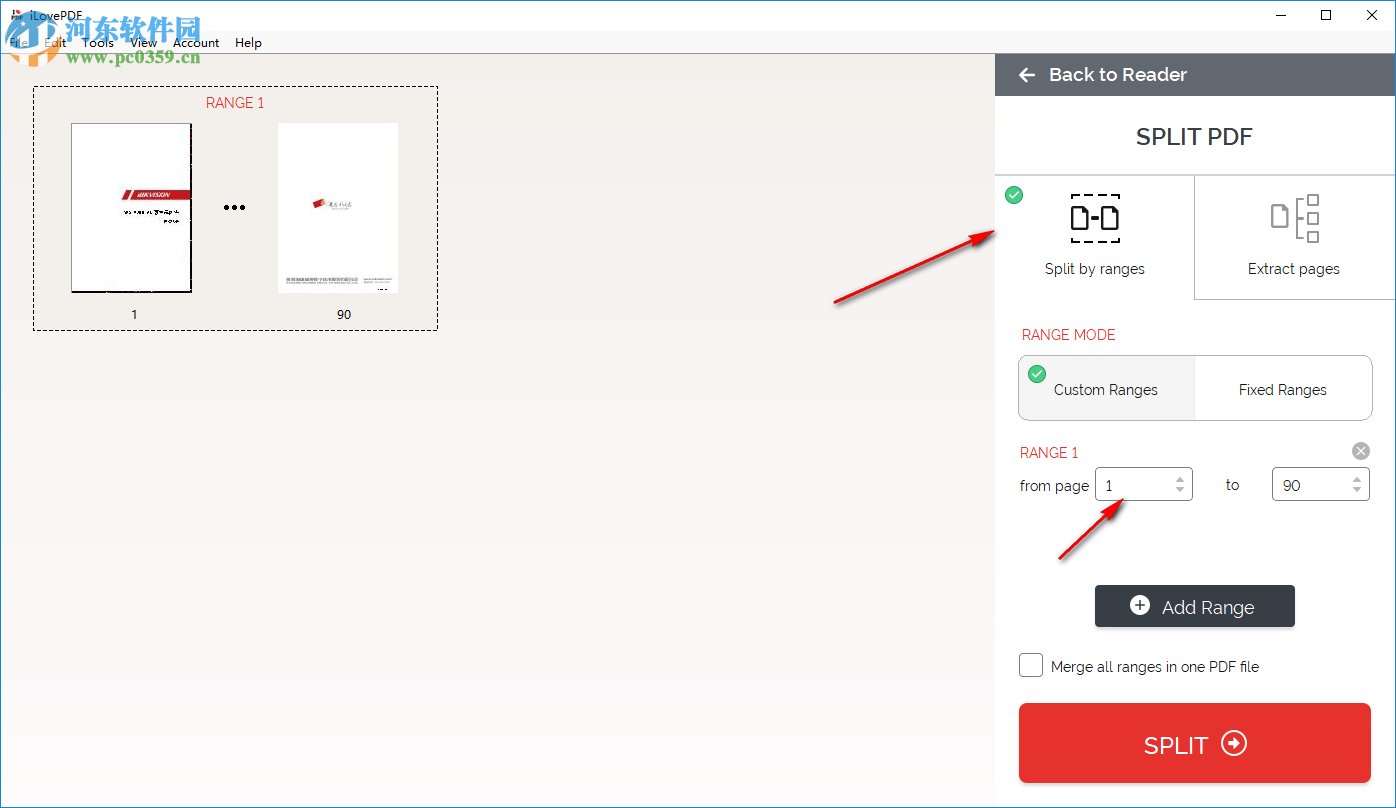Click the back arrow to return to Reader
1396x808 pixels.
pyautogui.click(x=1026, y=74)
